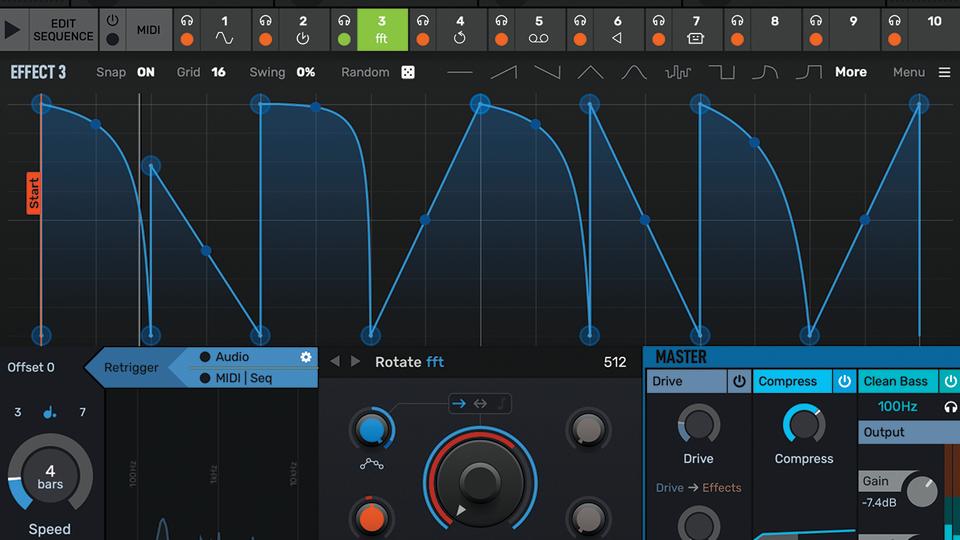Expand More shape presets
The height and width of the screenshot is (540, 960).
(x=851, y=73)
